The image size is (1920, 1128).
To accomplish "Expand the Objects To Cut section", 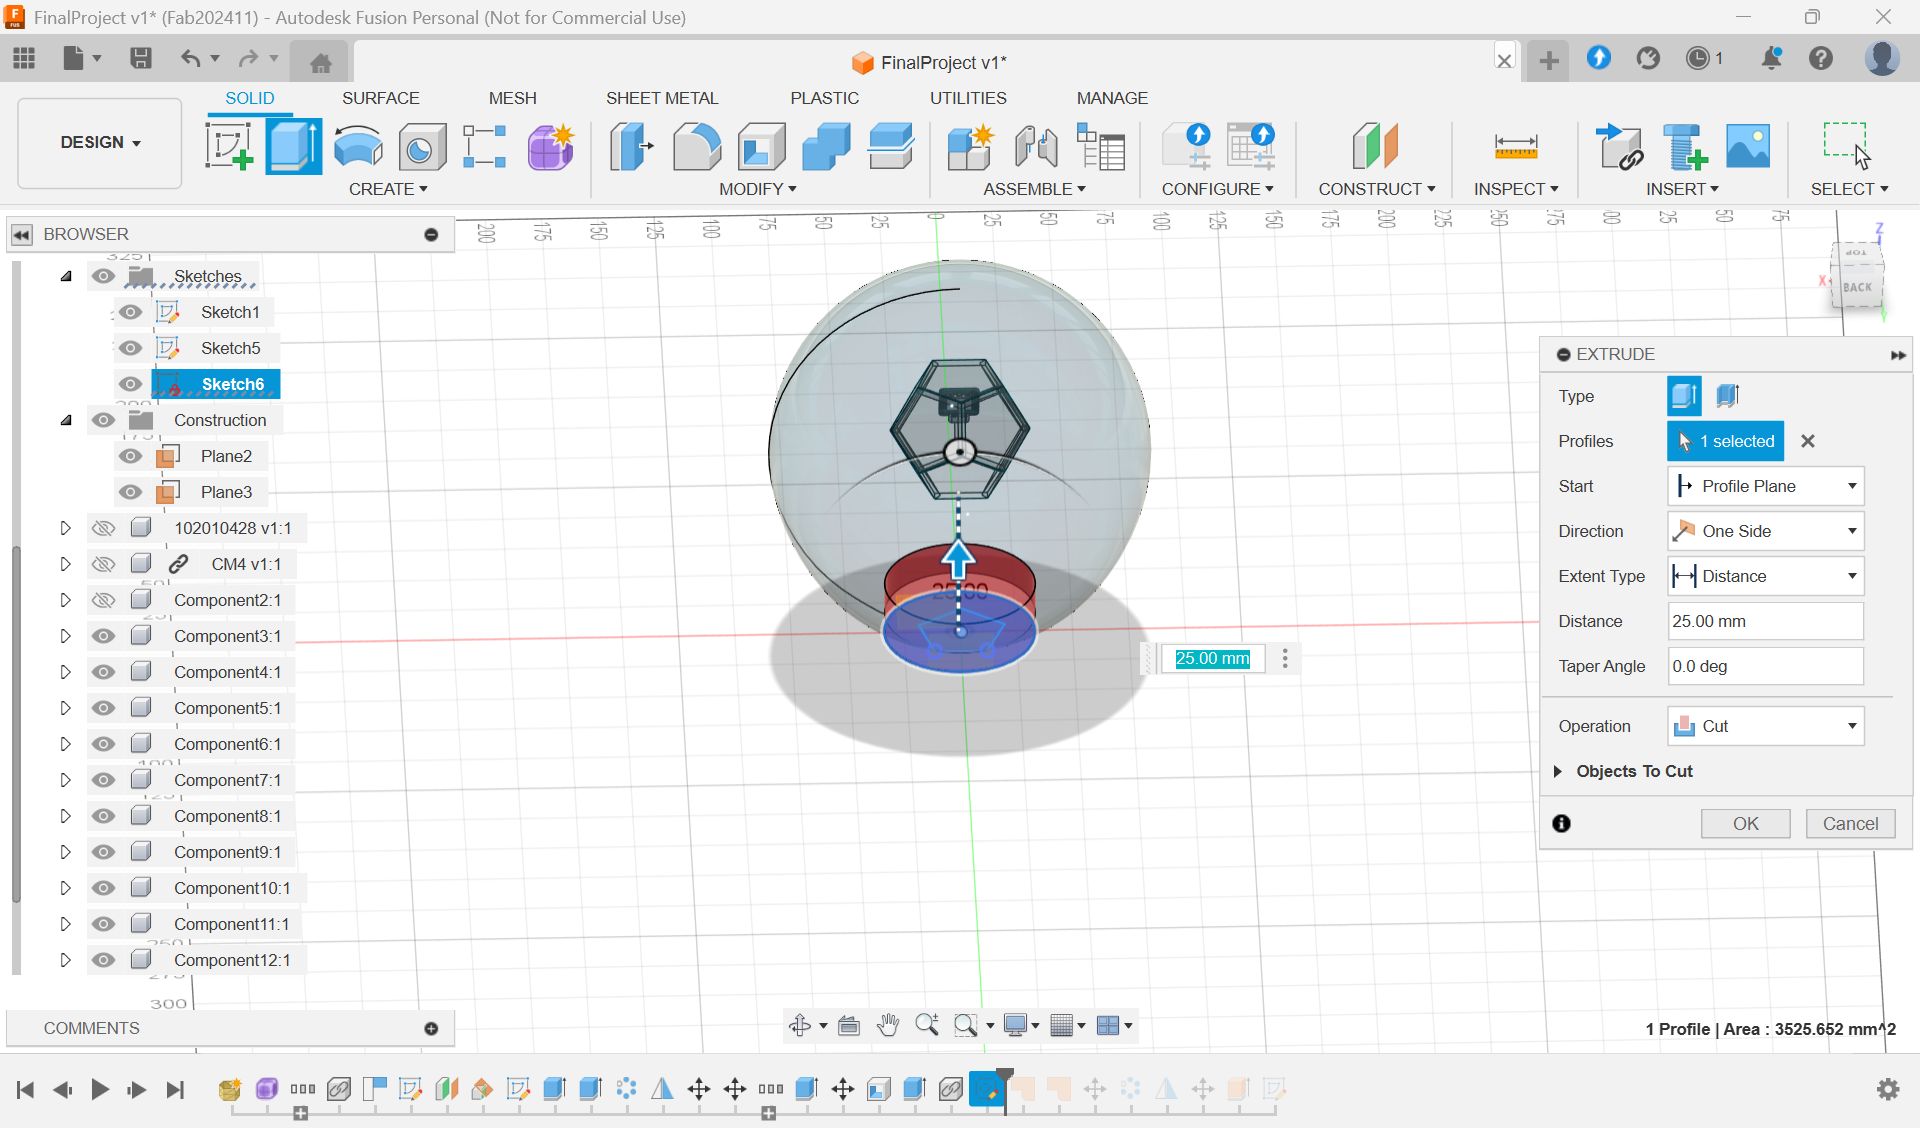I will [x=1557, y=771].
